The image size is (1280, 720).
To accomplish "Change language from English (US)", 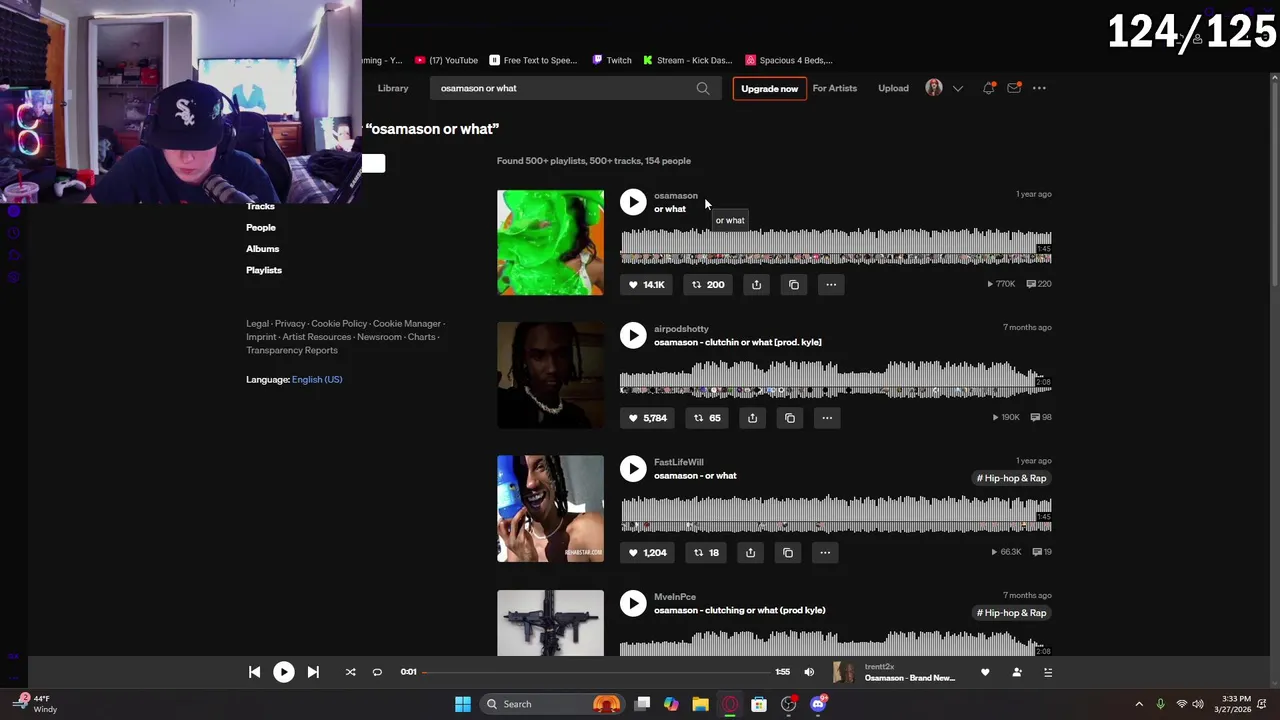I will [317, 380].
